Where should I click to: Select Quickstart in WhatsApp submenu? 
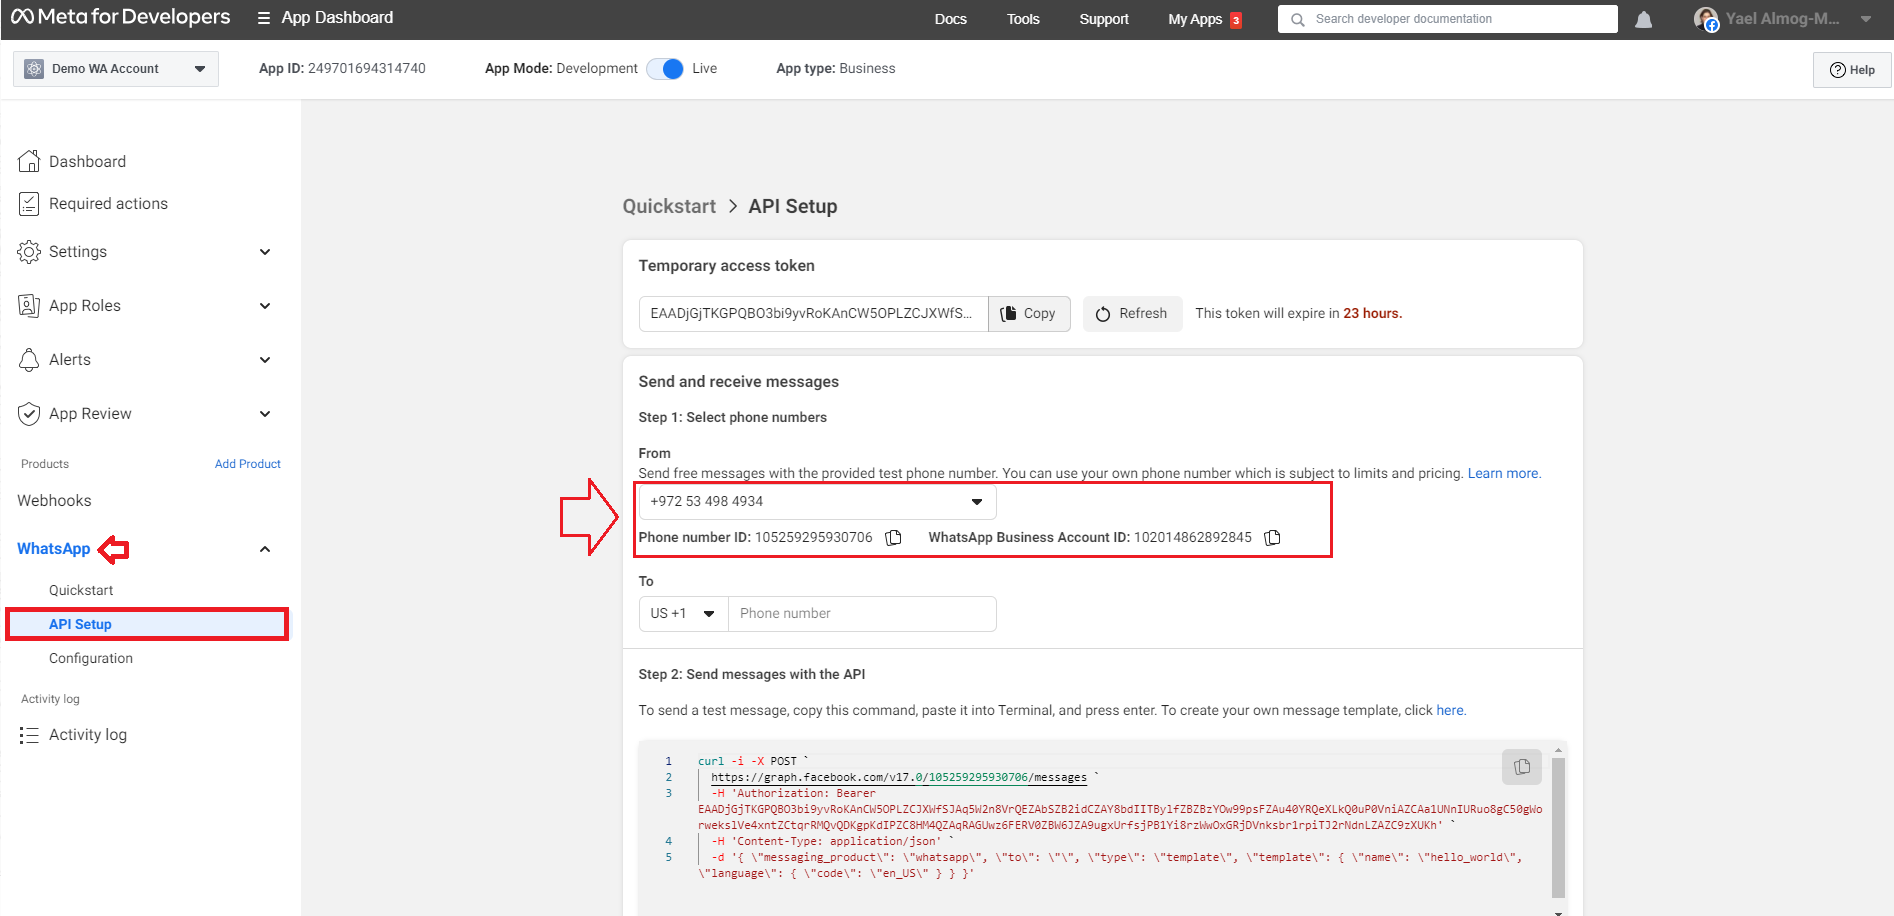tap(81, 590)
